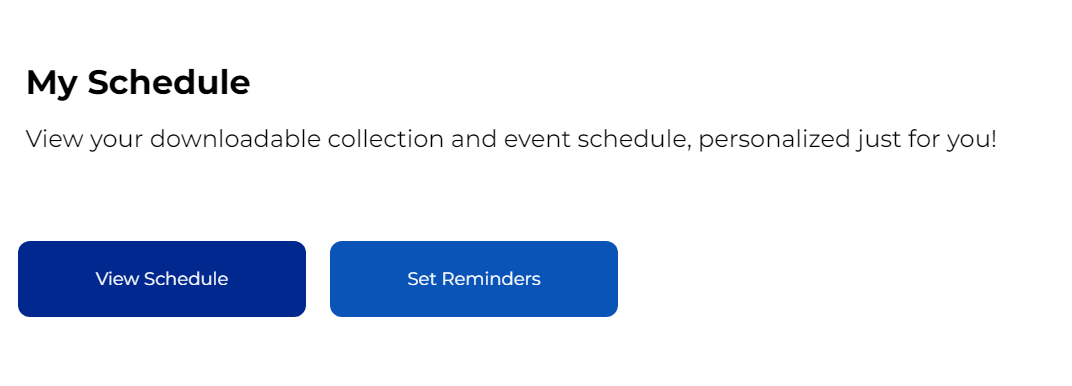This screenshot has width=1072, height=386.
Task: Activate the lighter blue Set Reminders button
Action: coord(474,279)
